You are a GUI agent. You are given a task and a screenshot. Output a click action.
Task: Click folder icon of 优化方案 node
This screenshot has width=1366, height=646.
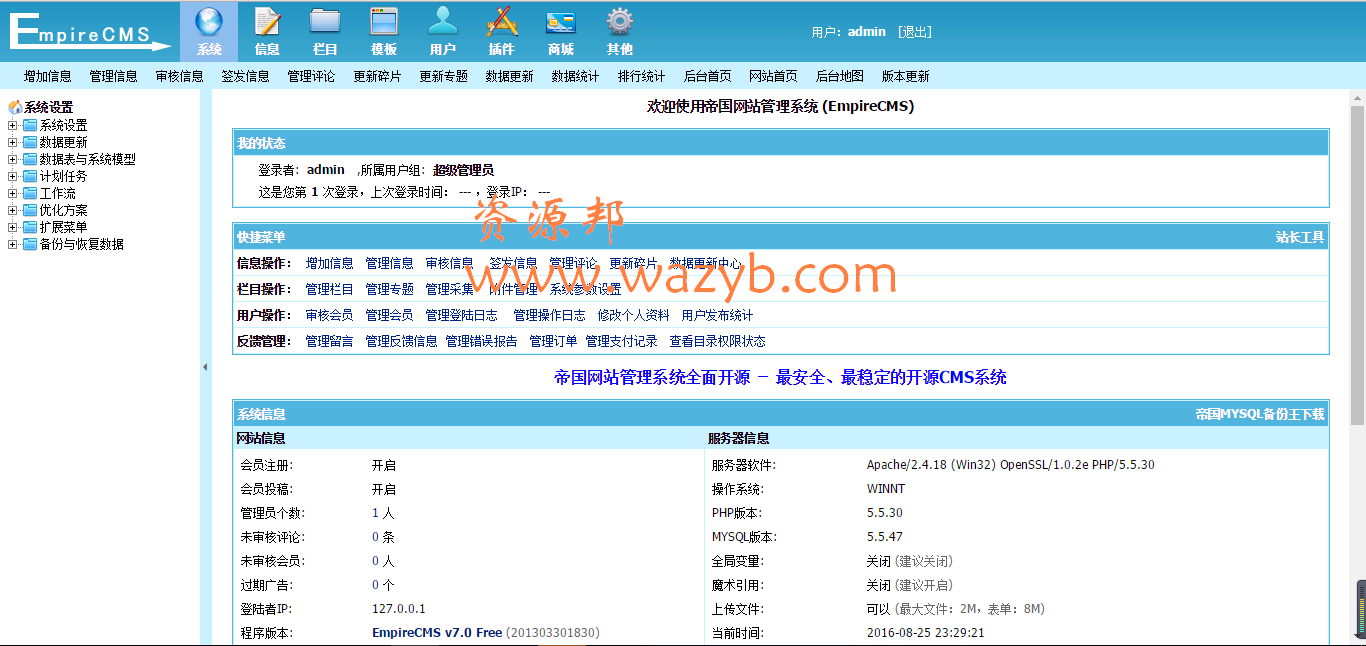coord(30,210)
